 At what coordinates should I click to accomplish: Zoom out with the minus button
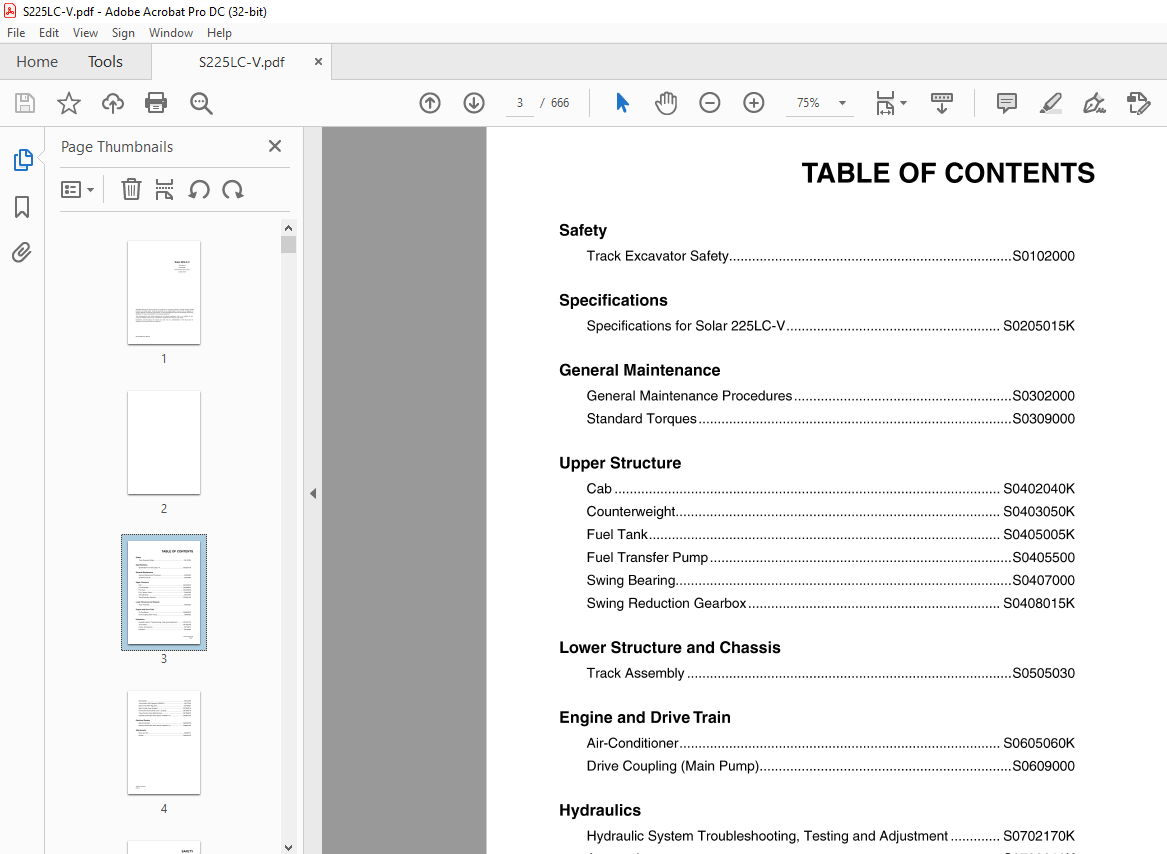[710, 103]
